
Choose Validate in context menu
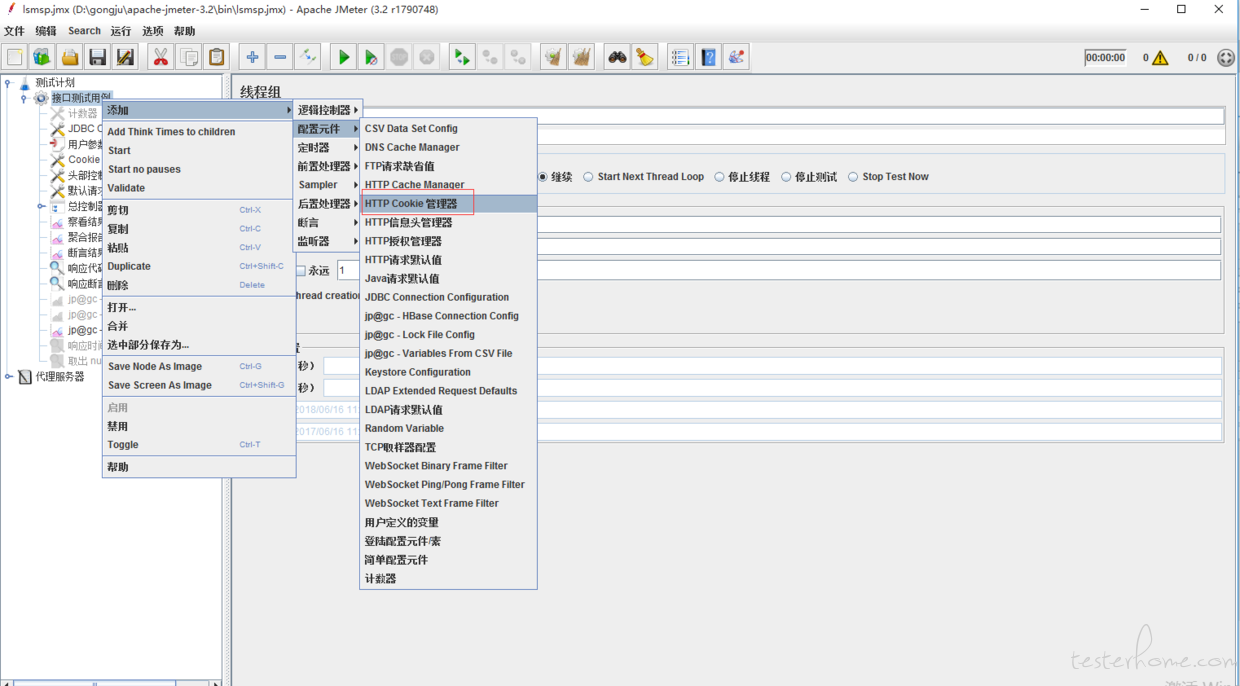click(199, 188)
